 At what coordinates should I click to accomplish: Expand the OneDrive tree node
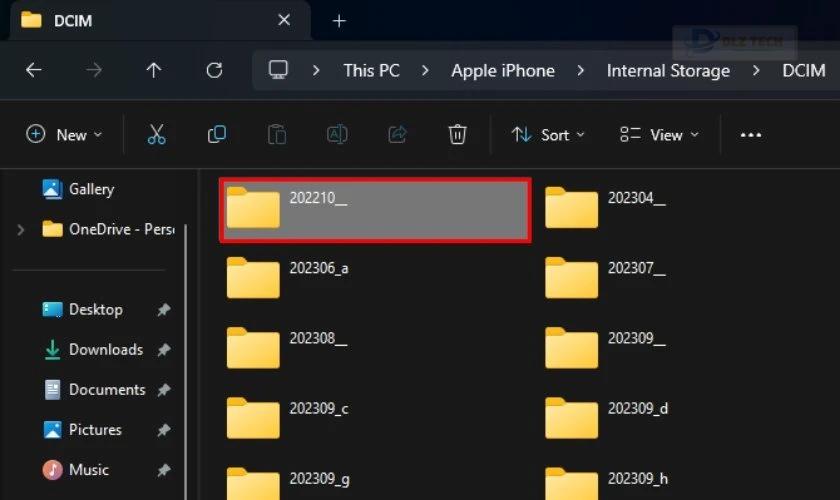[x=20, y=230]
